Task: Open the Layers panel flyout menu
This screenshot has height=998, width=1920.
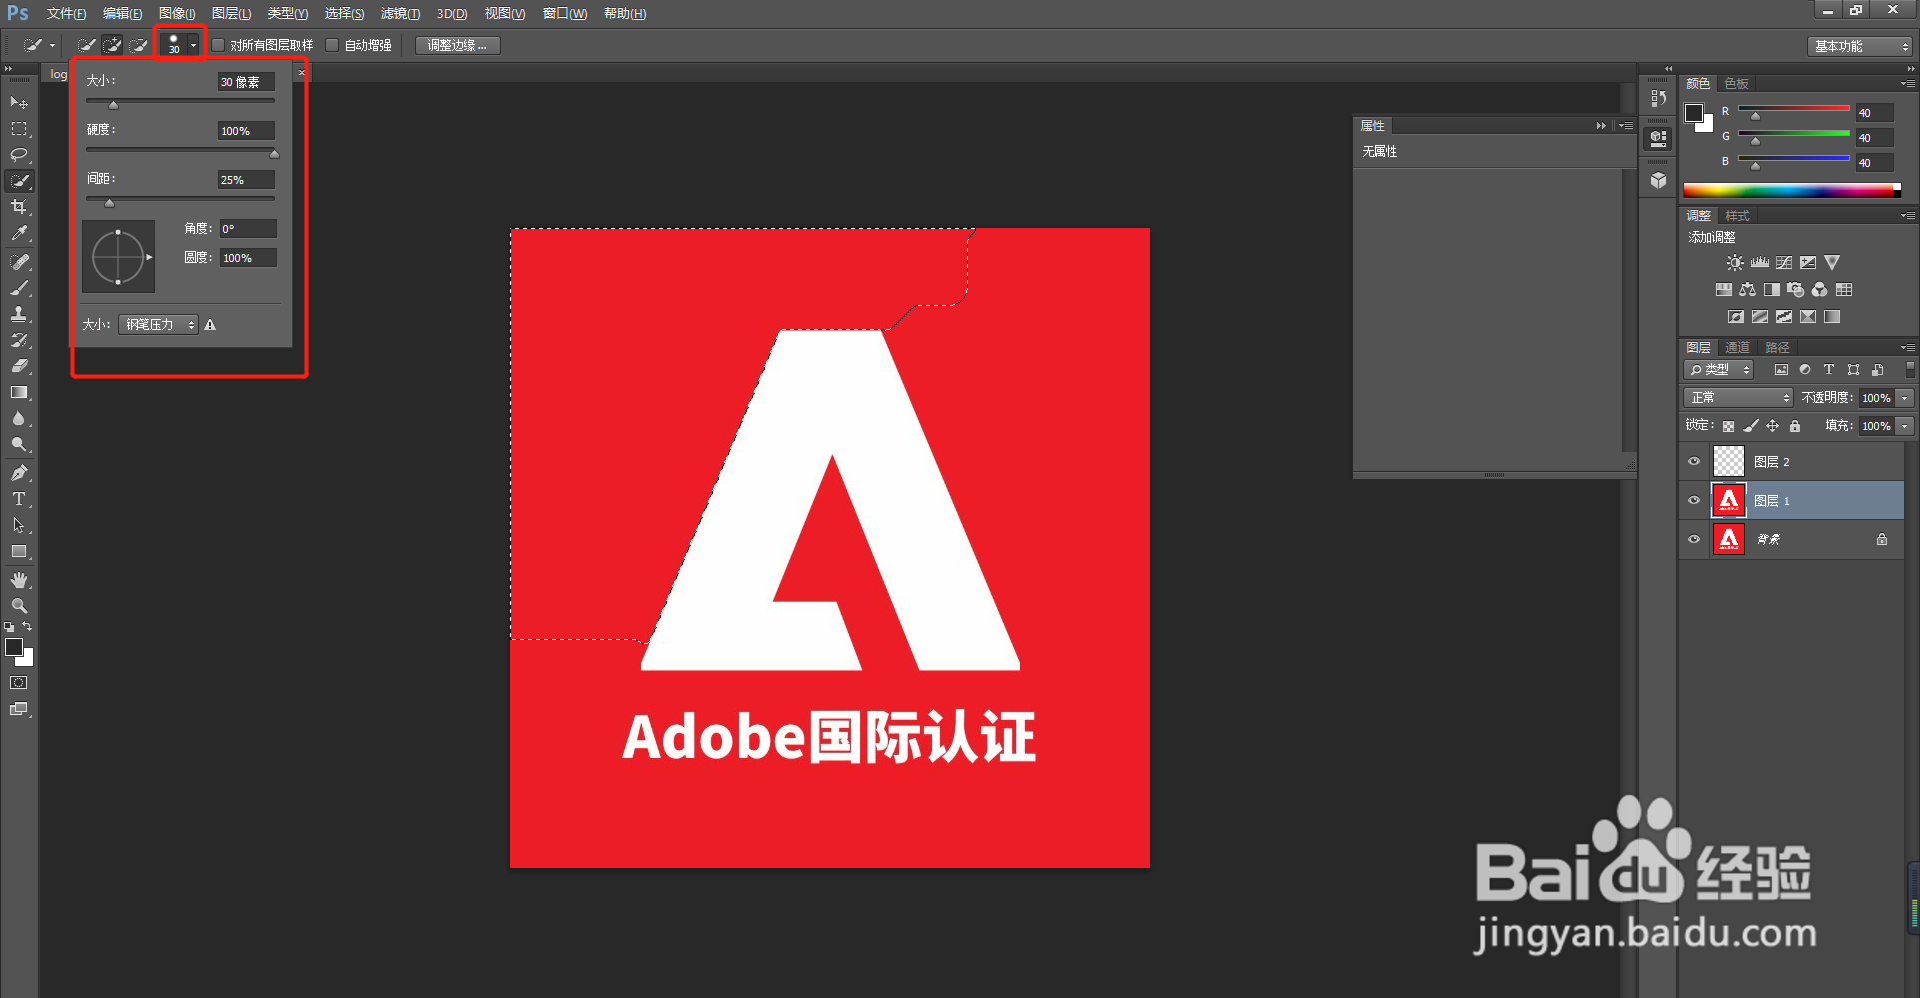Action: coord(1908,348)
